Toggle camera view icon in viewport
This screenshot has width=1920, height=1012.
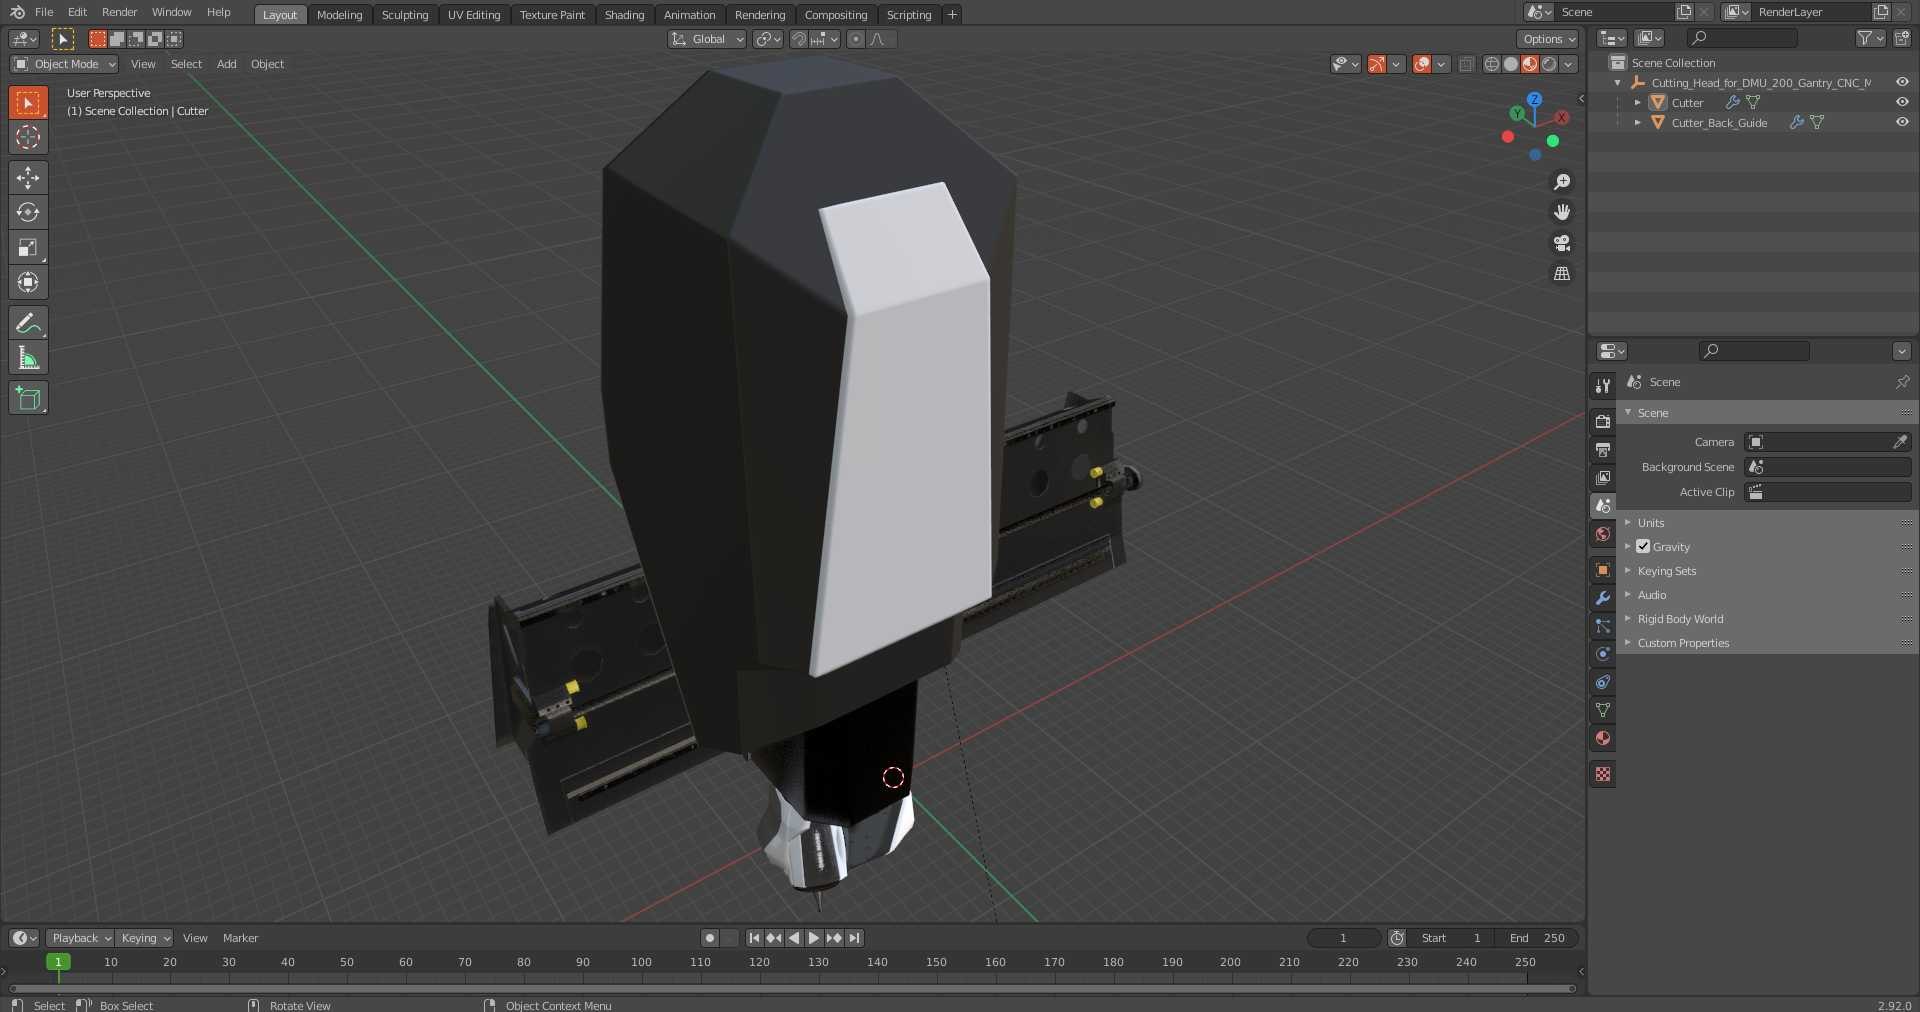pos(1561,243)
